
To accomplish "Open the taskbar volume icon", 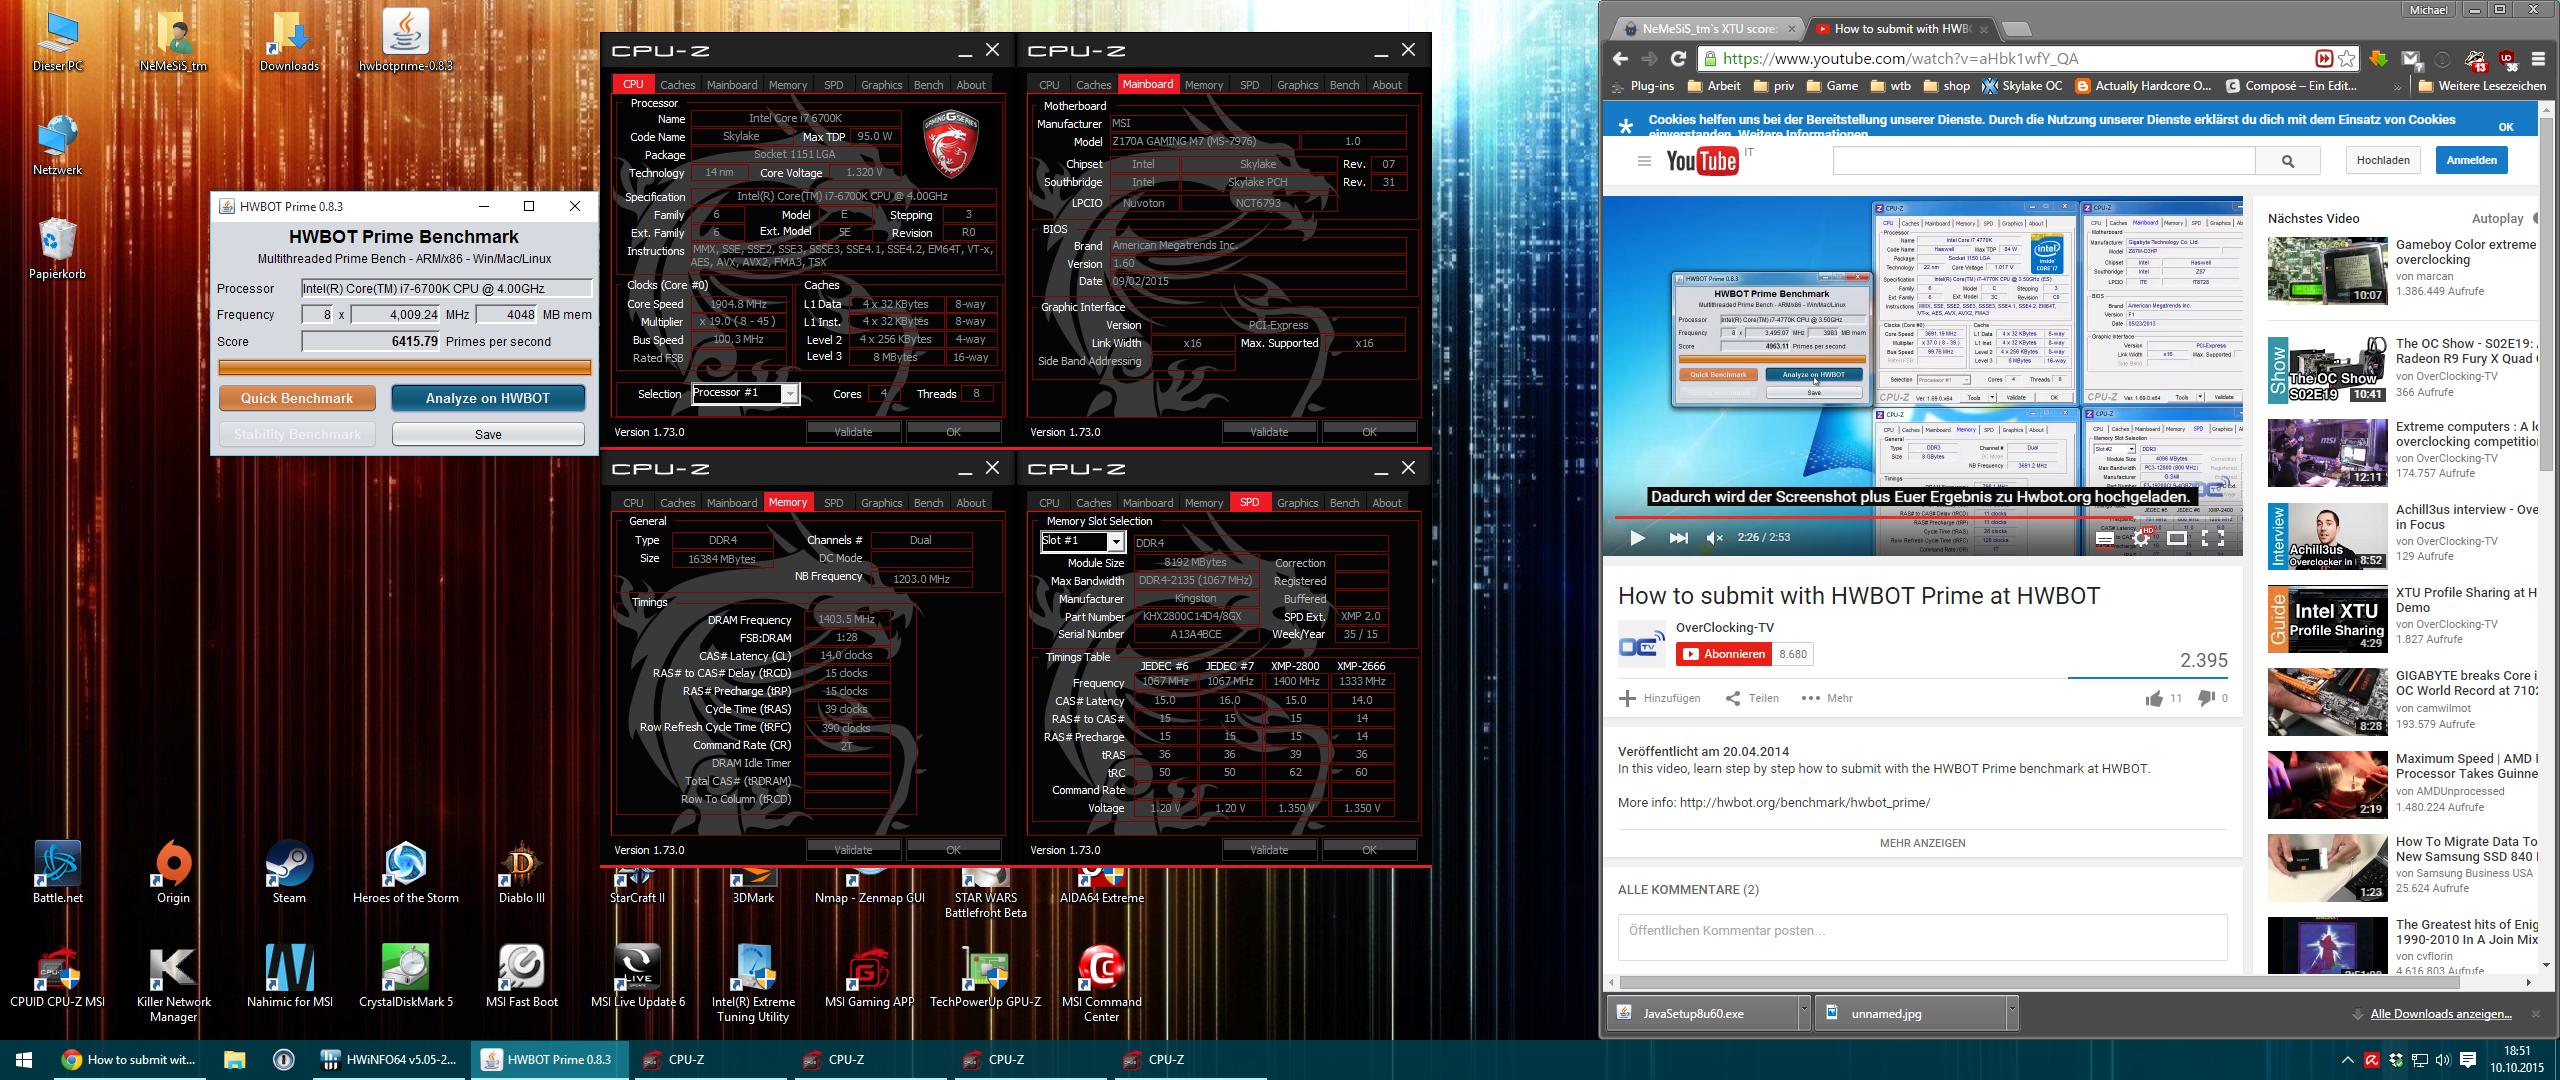I will (2443, 1060).
